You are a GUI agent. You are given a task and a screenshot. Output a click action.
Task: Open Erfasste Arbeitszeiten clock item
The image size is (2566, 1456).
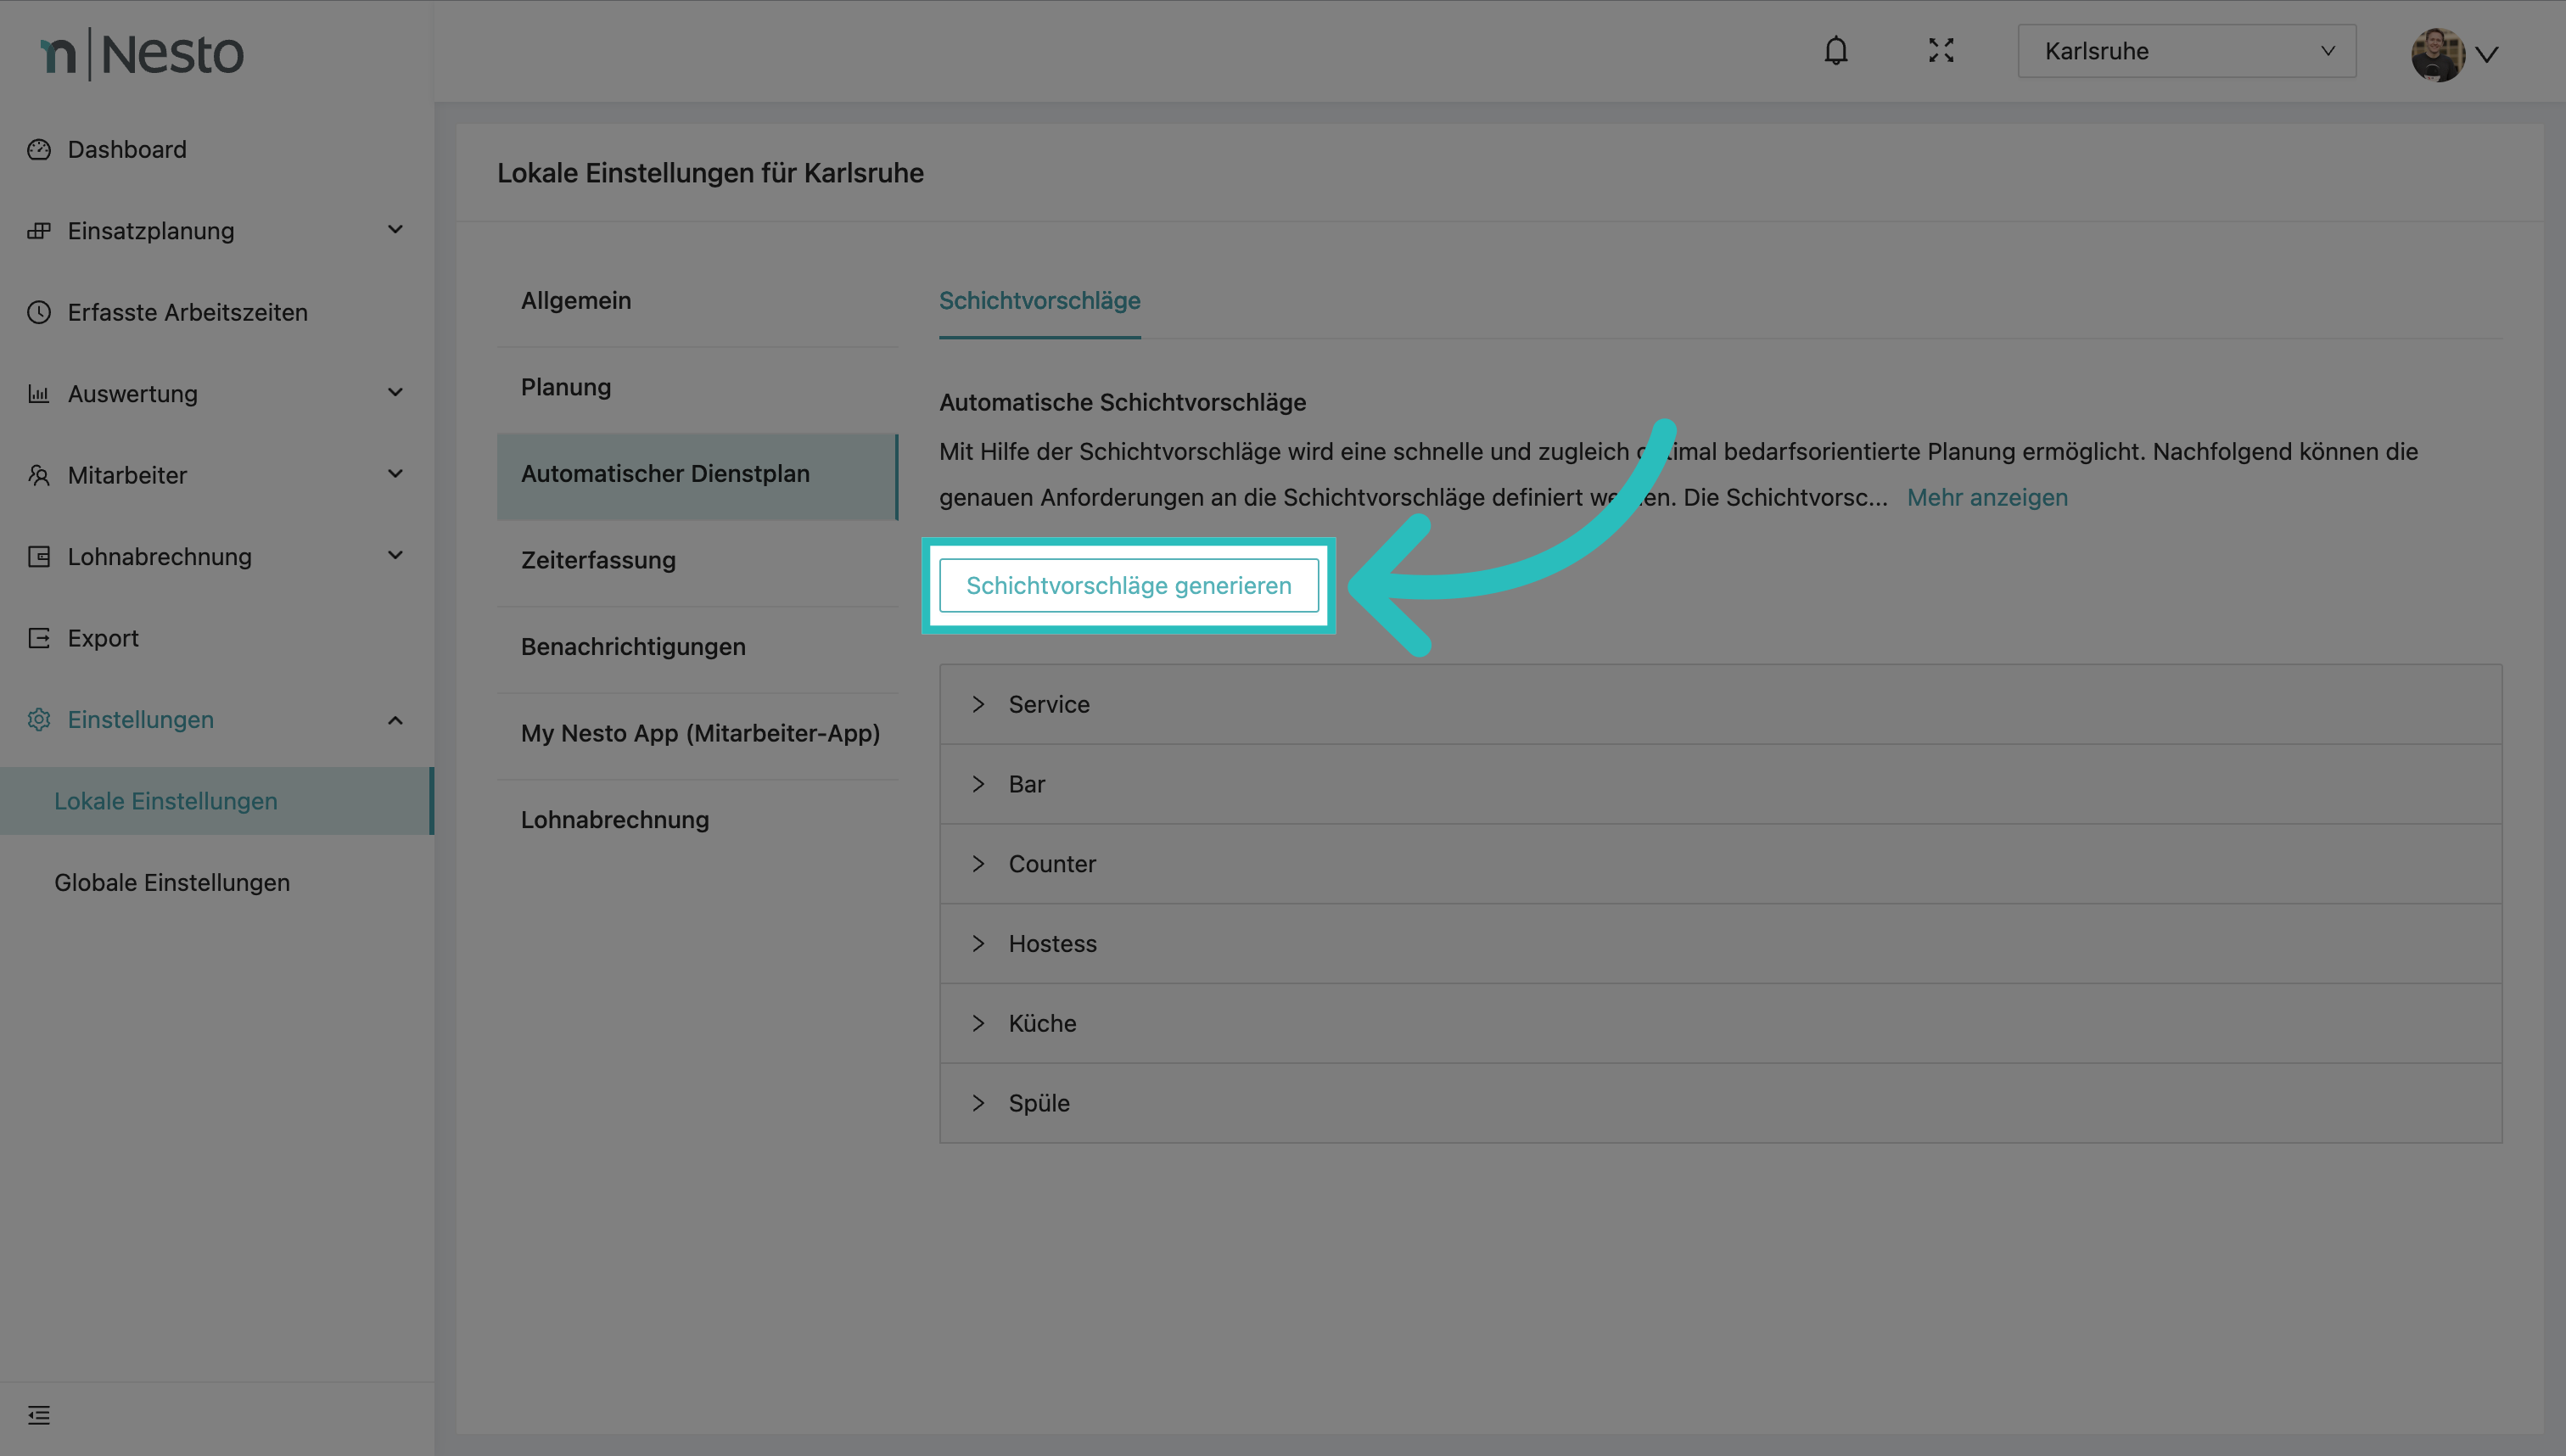(x=187, y=313)
